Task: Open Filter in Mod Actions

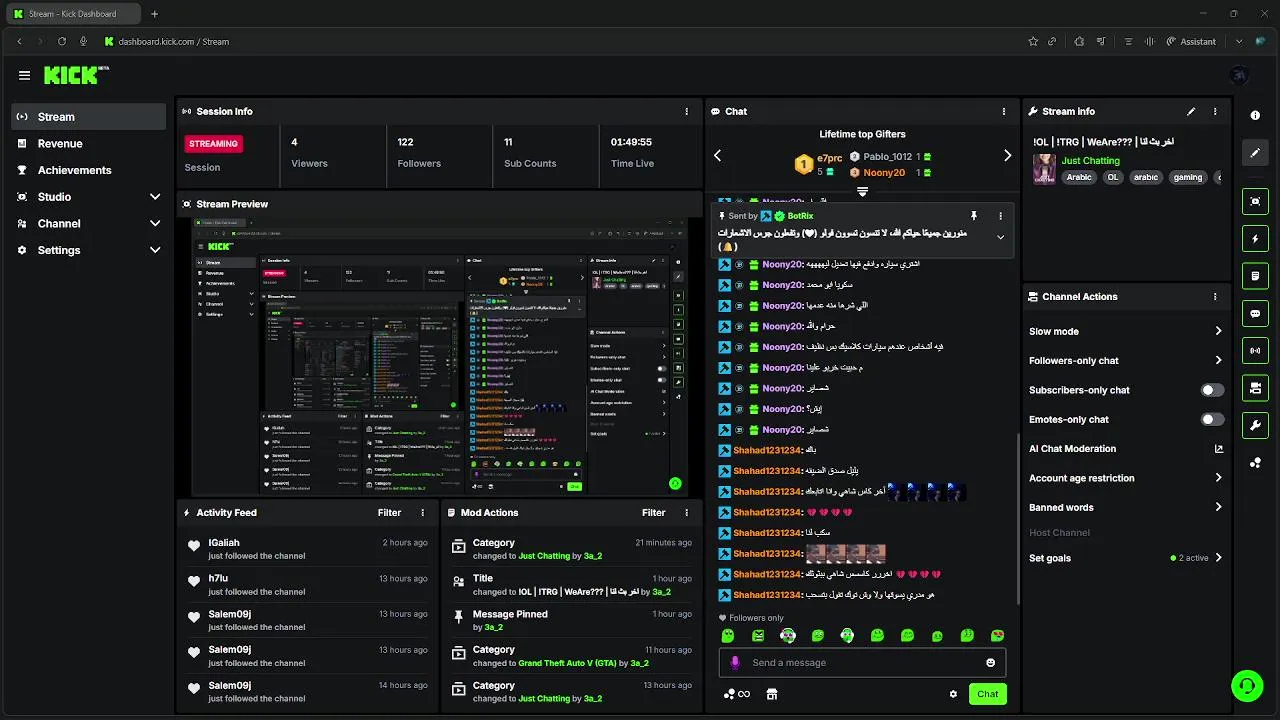Action: [x=653, y=513]
